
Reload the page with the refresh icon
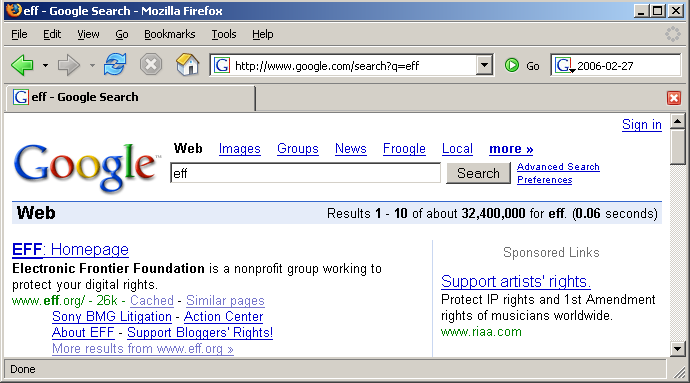115,65
